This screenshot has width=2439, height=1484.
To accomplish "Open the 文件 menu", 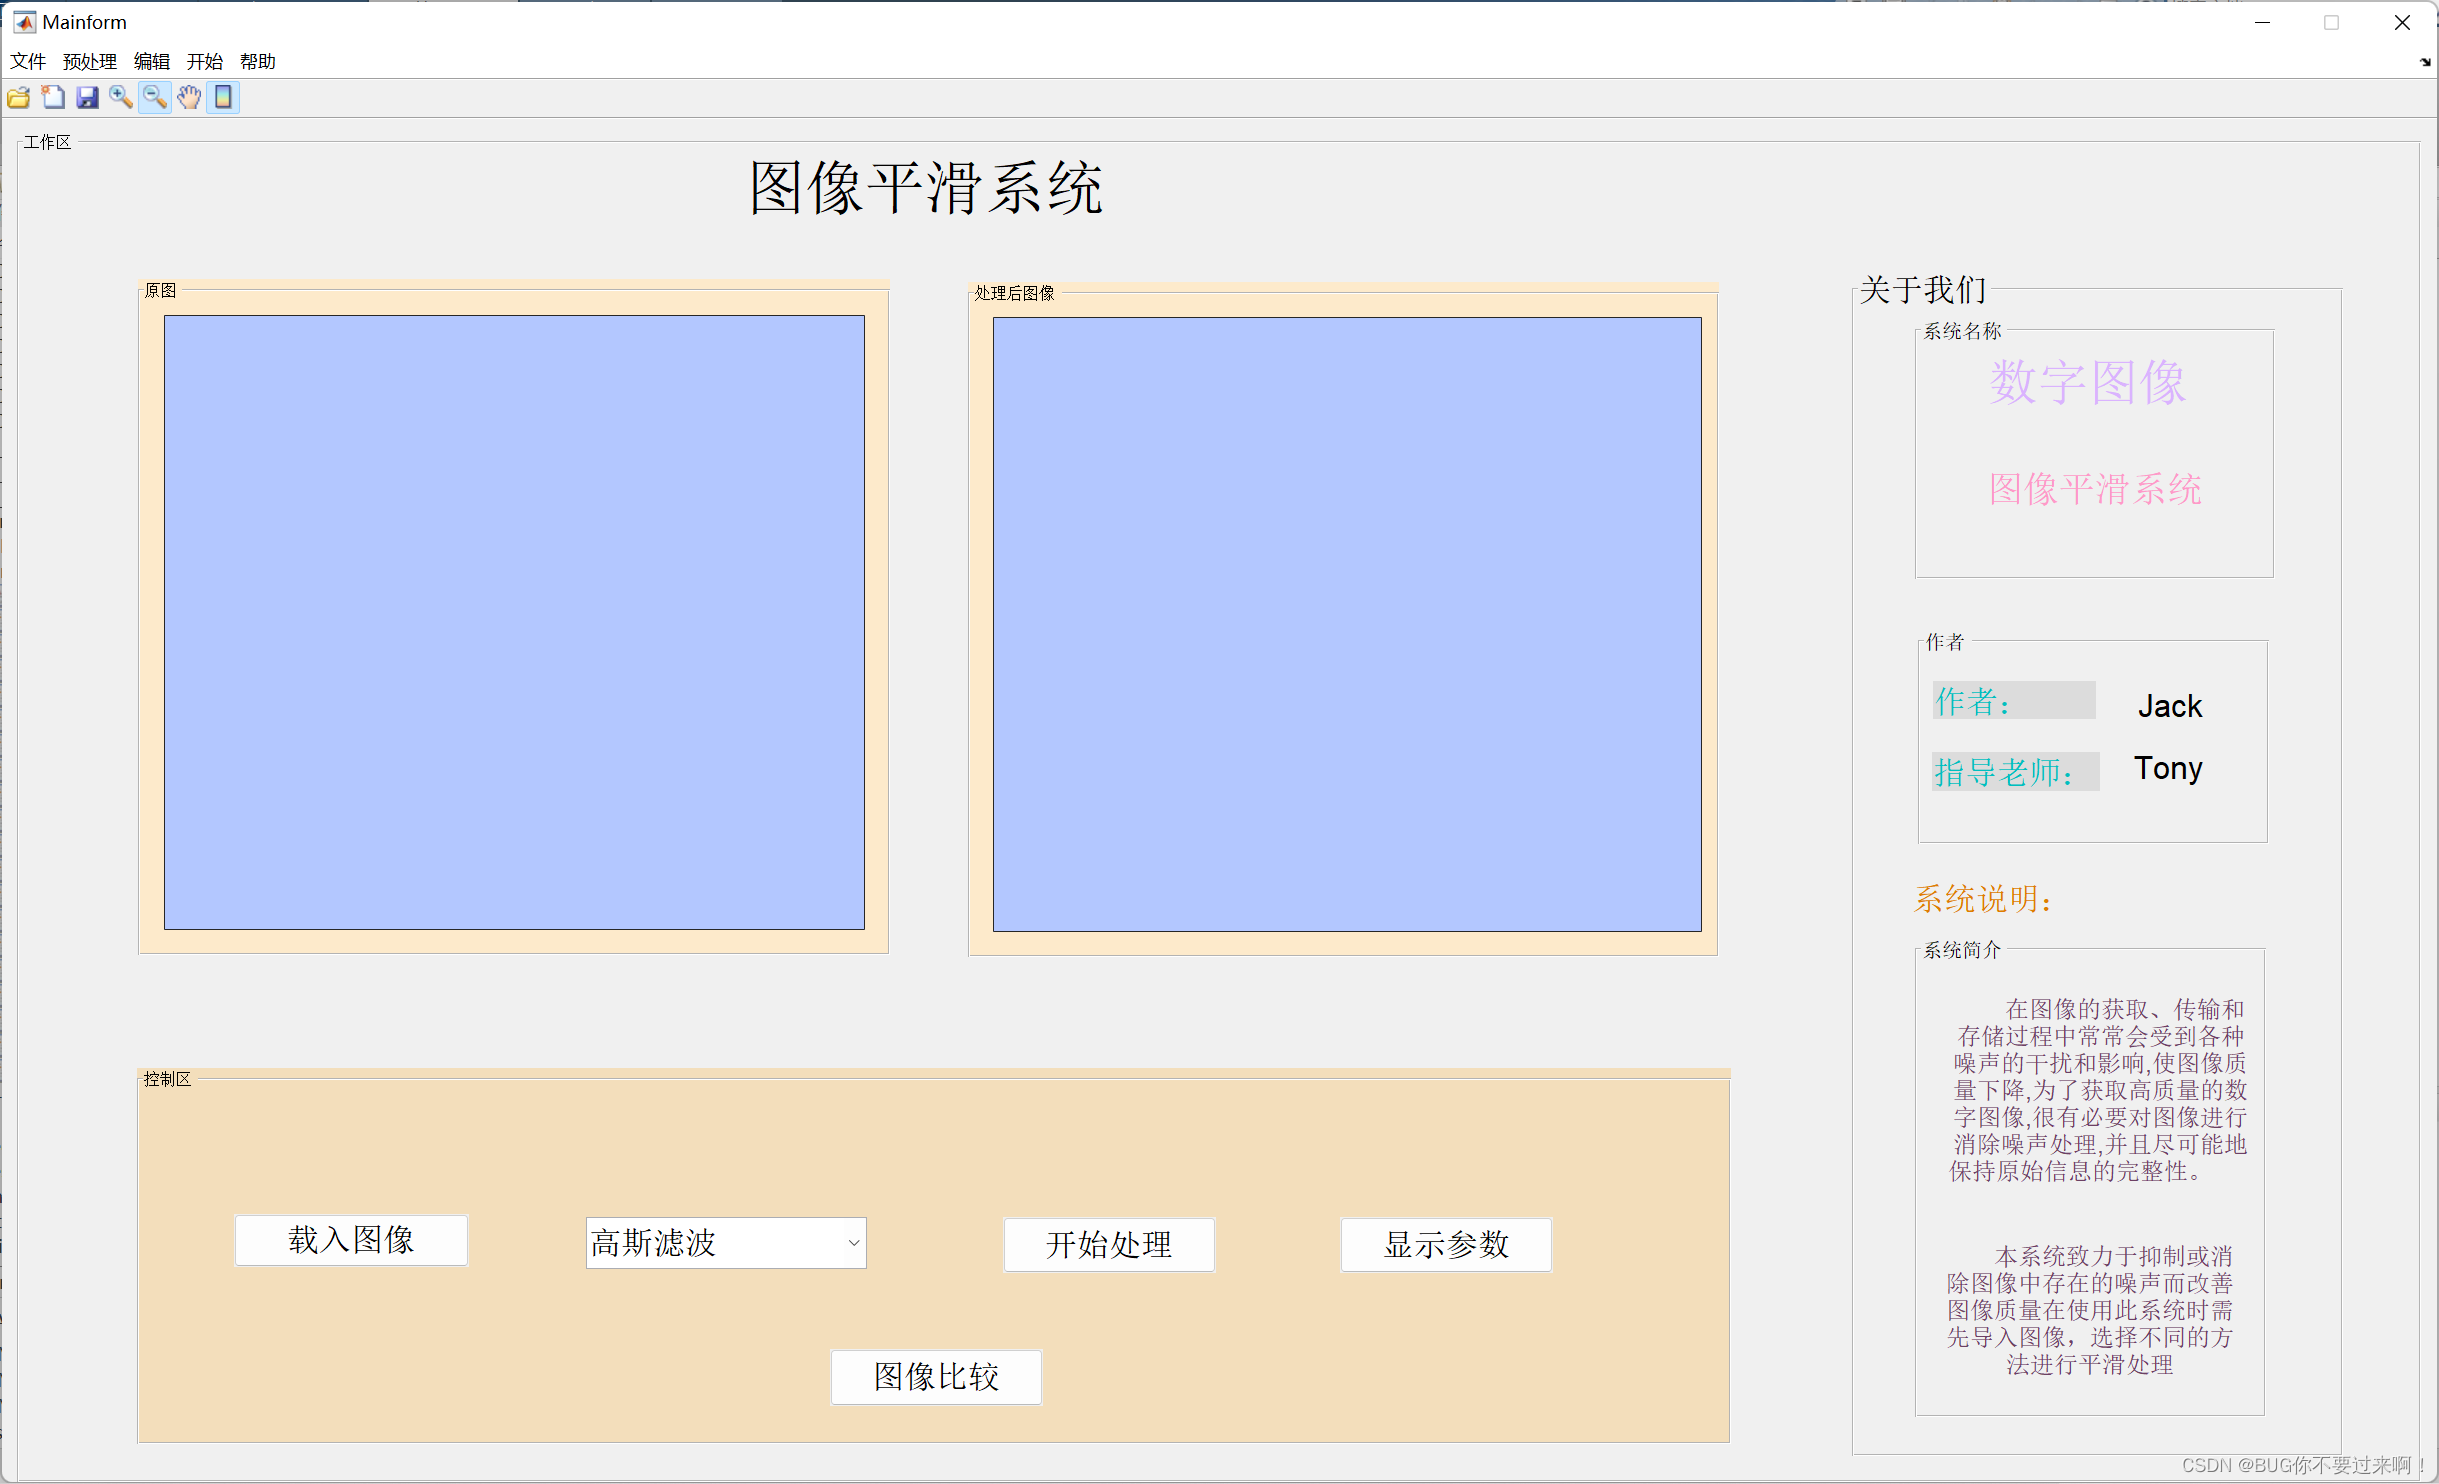I will tap(28, 61).
